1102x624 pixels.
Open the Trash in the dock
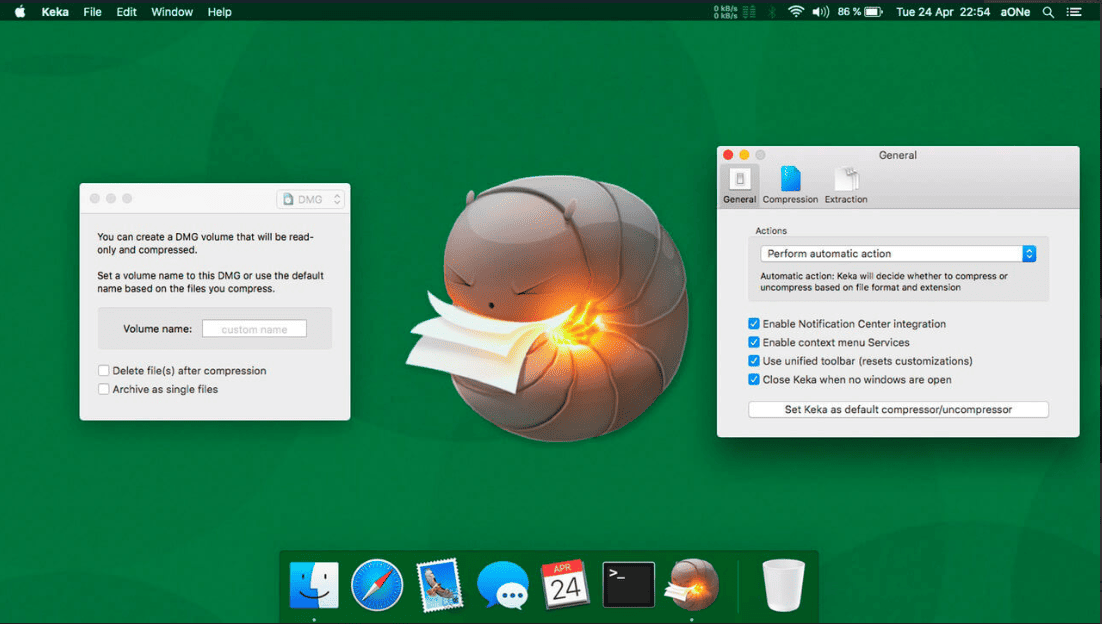[783, 585]
